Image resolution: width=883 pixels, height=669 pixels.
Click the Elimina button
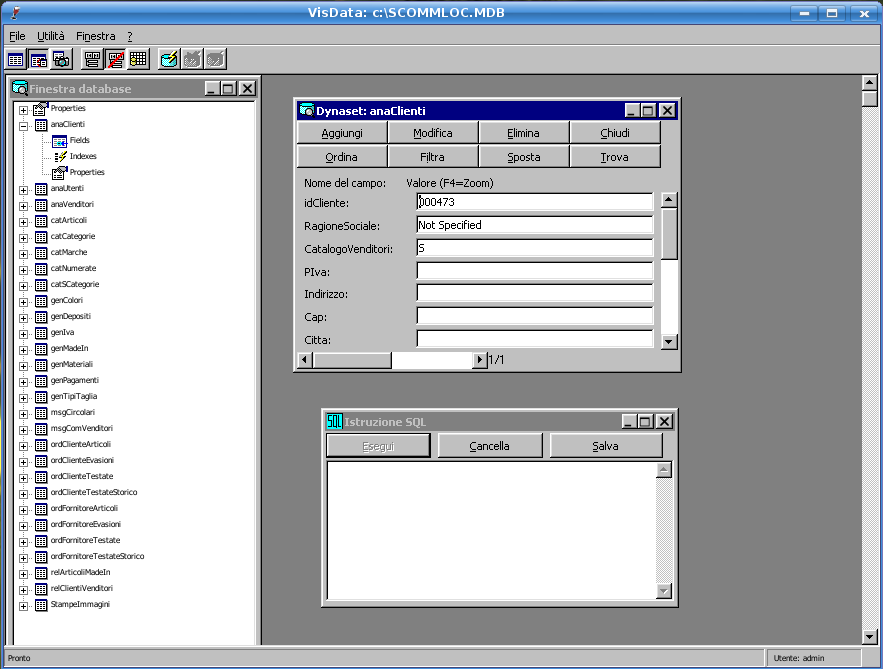[523, 133]
